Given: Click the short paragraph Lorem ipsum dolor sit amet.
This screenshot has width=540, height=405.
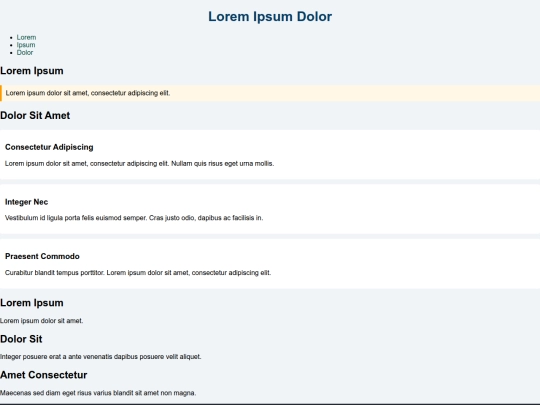Looking at the screenshot, I should pyautogui.click(x=41, y=321).
